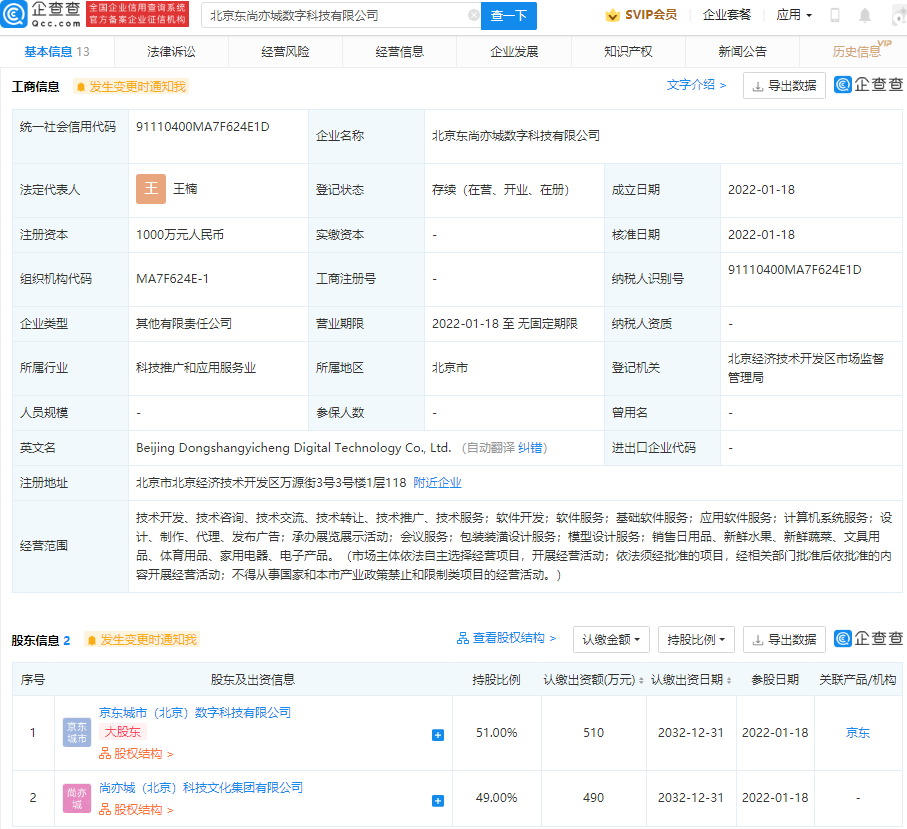Viewport: 907px width, 829px height.
Task: Switch to 企业发展 tab
Action: (x=514, y=51)
